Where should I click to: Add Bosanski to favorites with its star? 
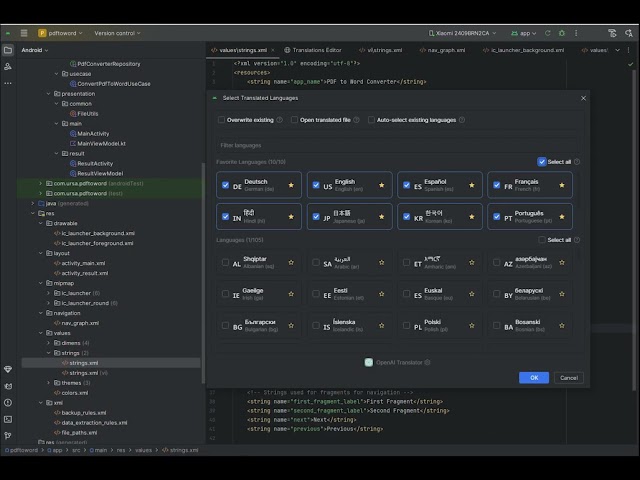click(x=562, y=326)
